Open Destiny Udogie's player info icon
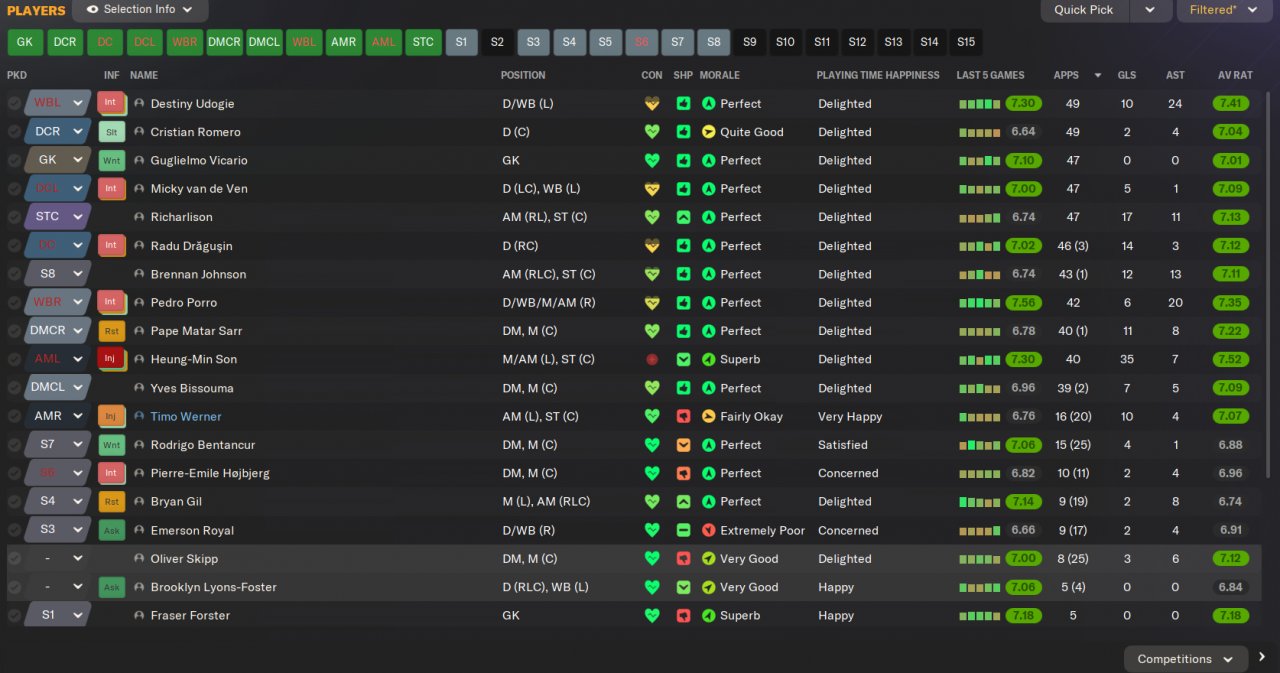 139,103
